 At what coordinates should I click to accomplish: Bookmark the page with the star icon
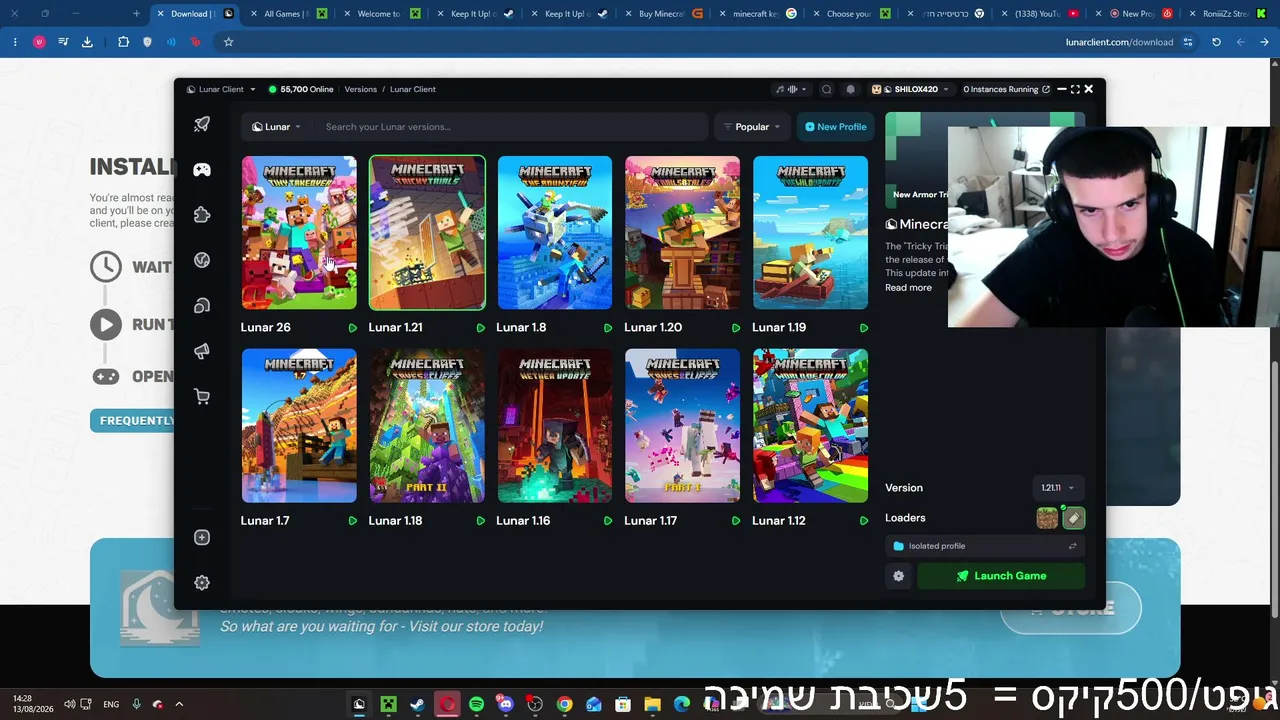coord(228,42)
